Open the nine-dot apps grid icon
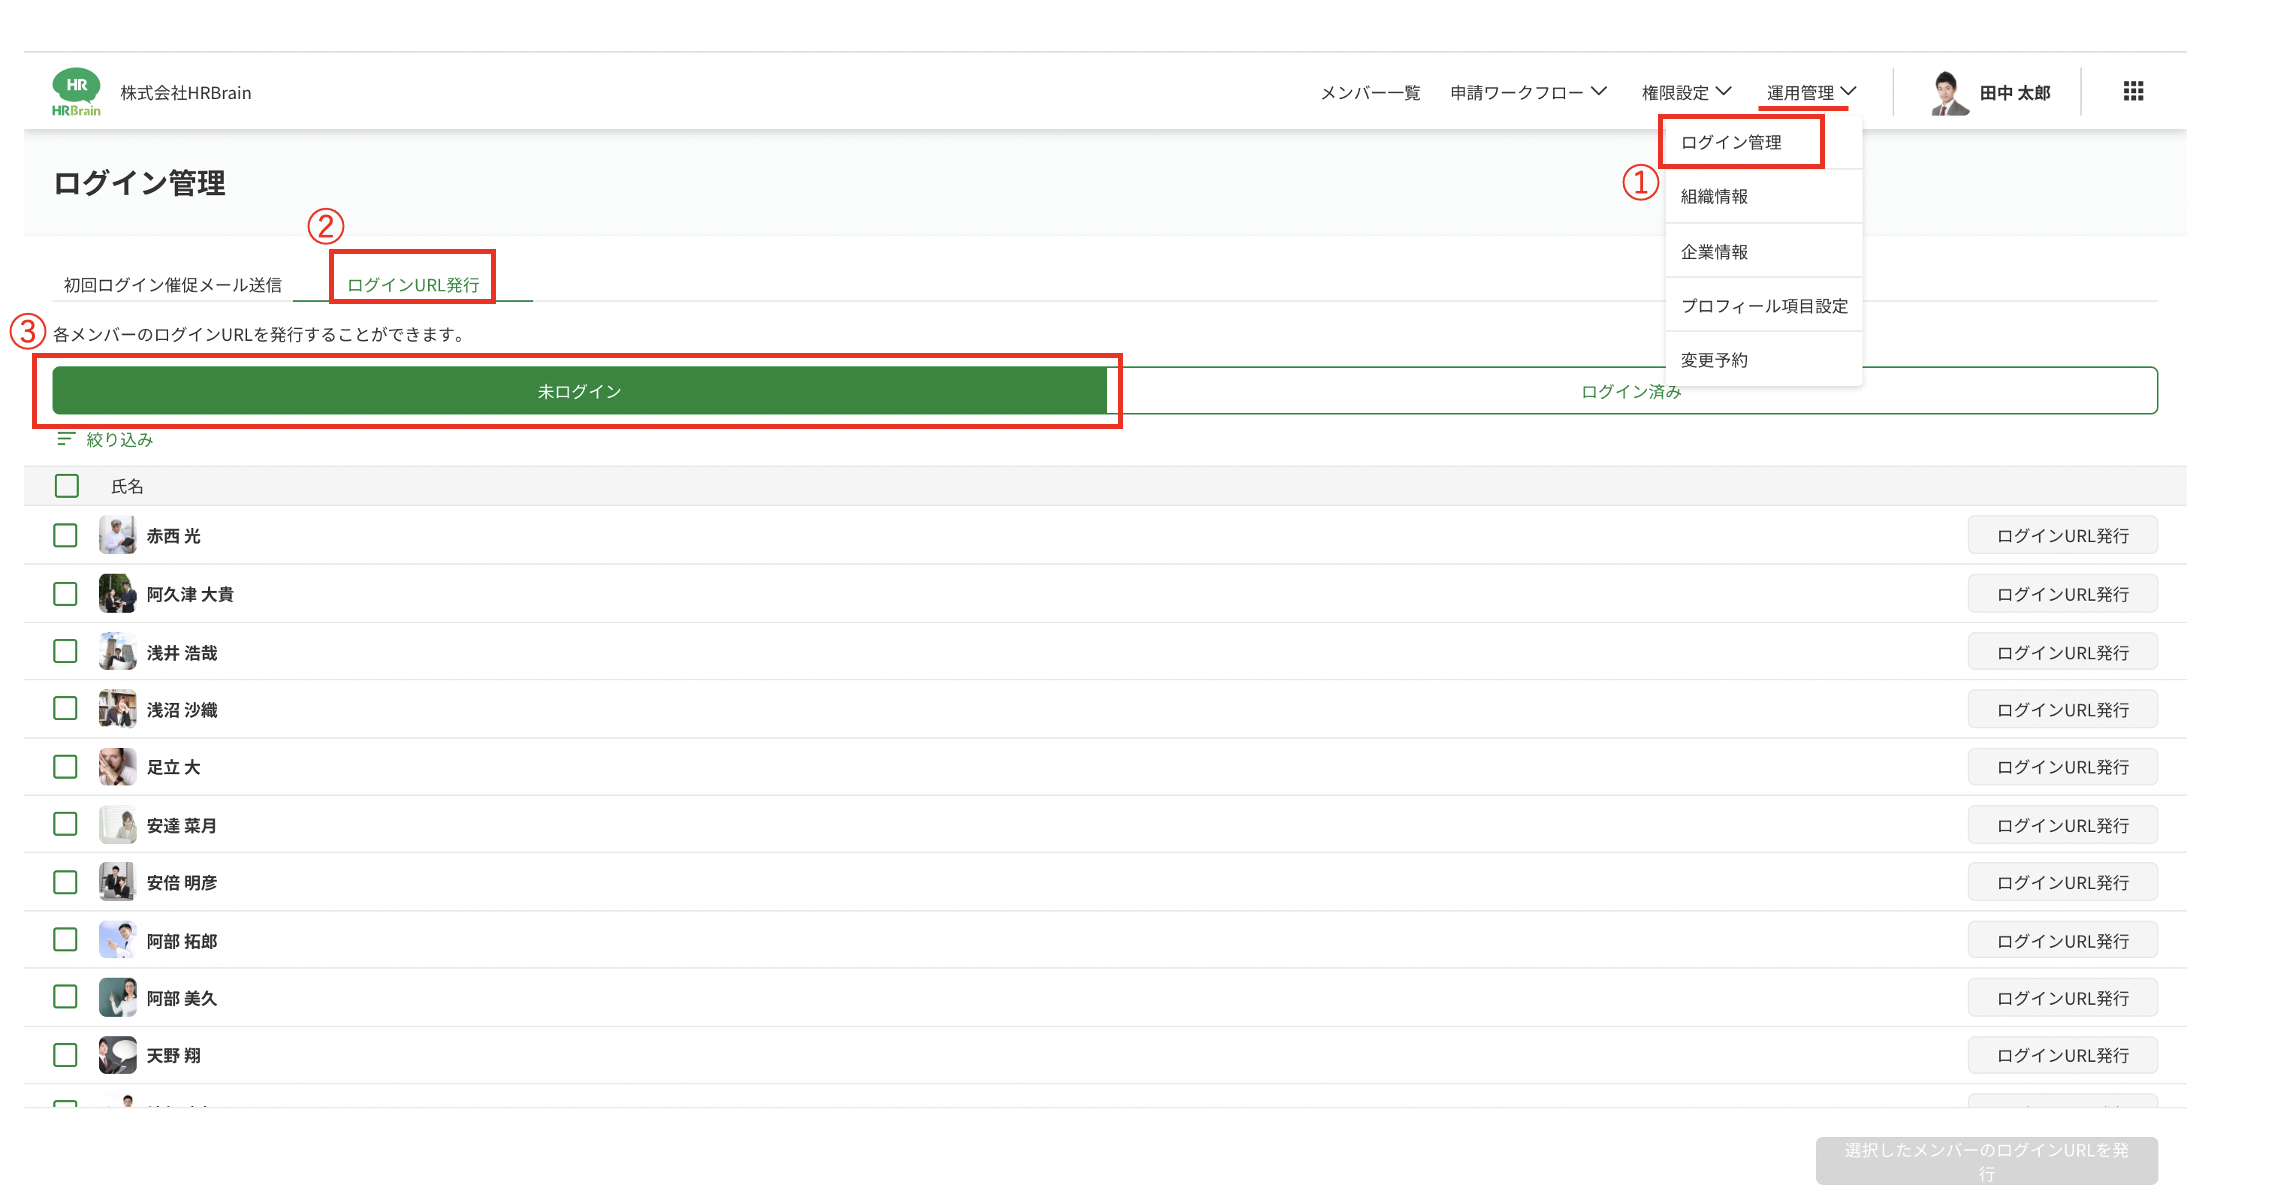This screenshot has height=1194, width=2270. click(2133, 92)
